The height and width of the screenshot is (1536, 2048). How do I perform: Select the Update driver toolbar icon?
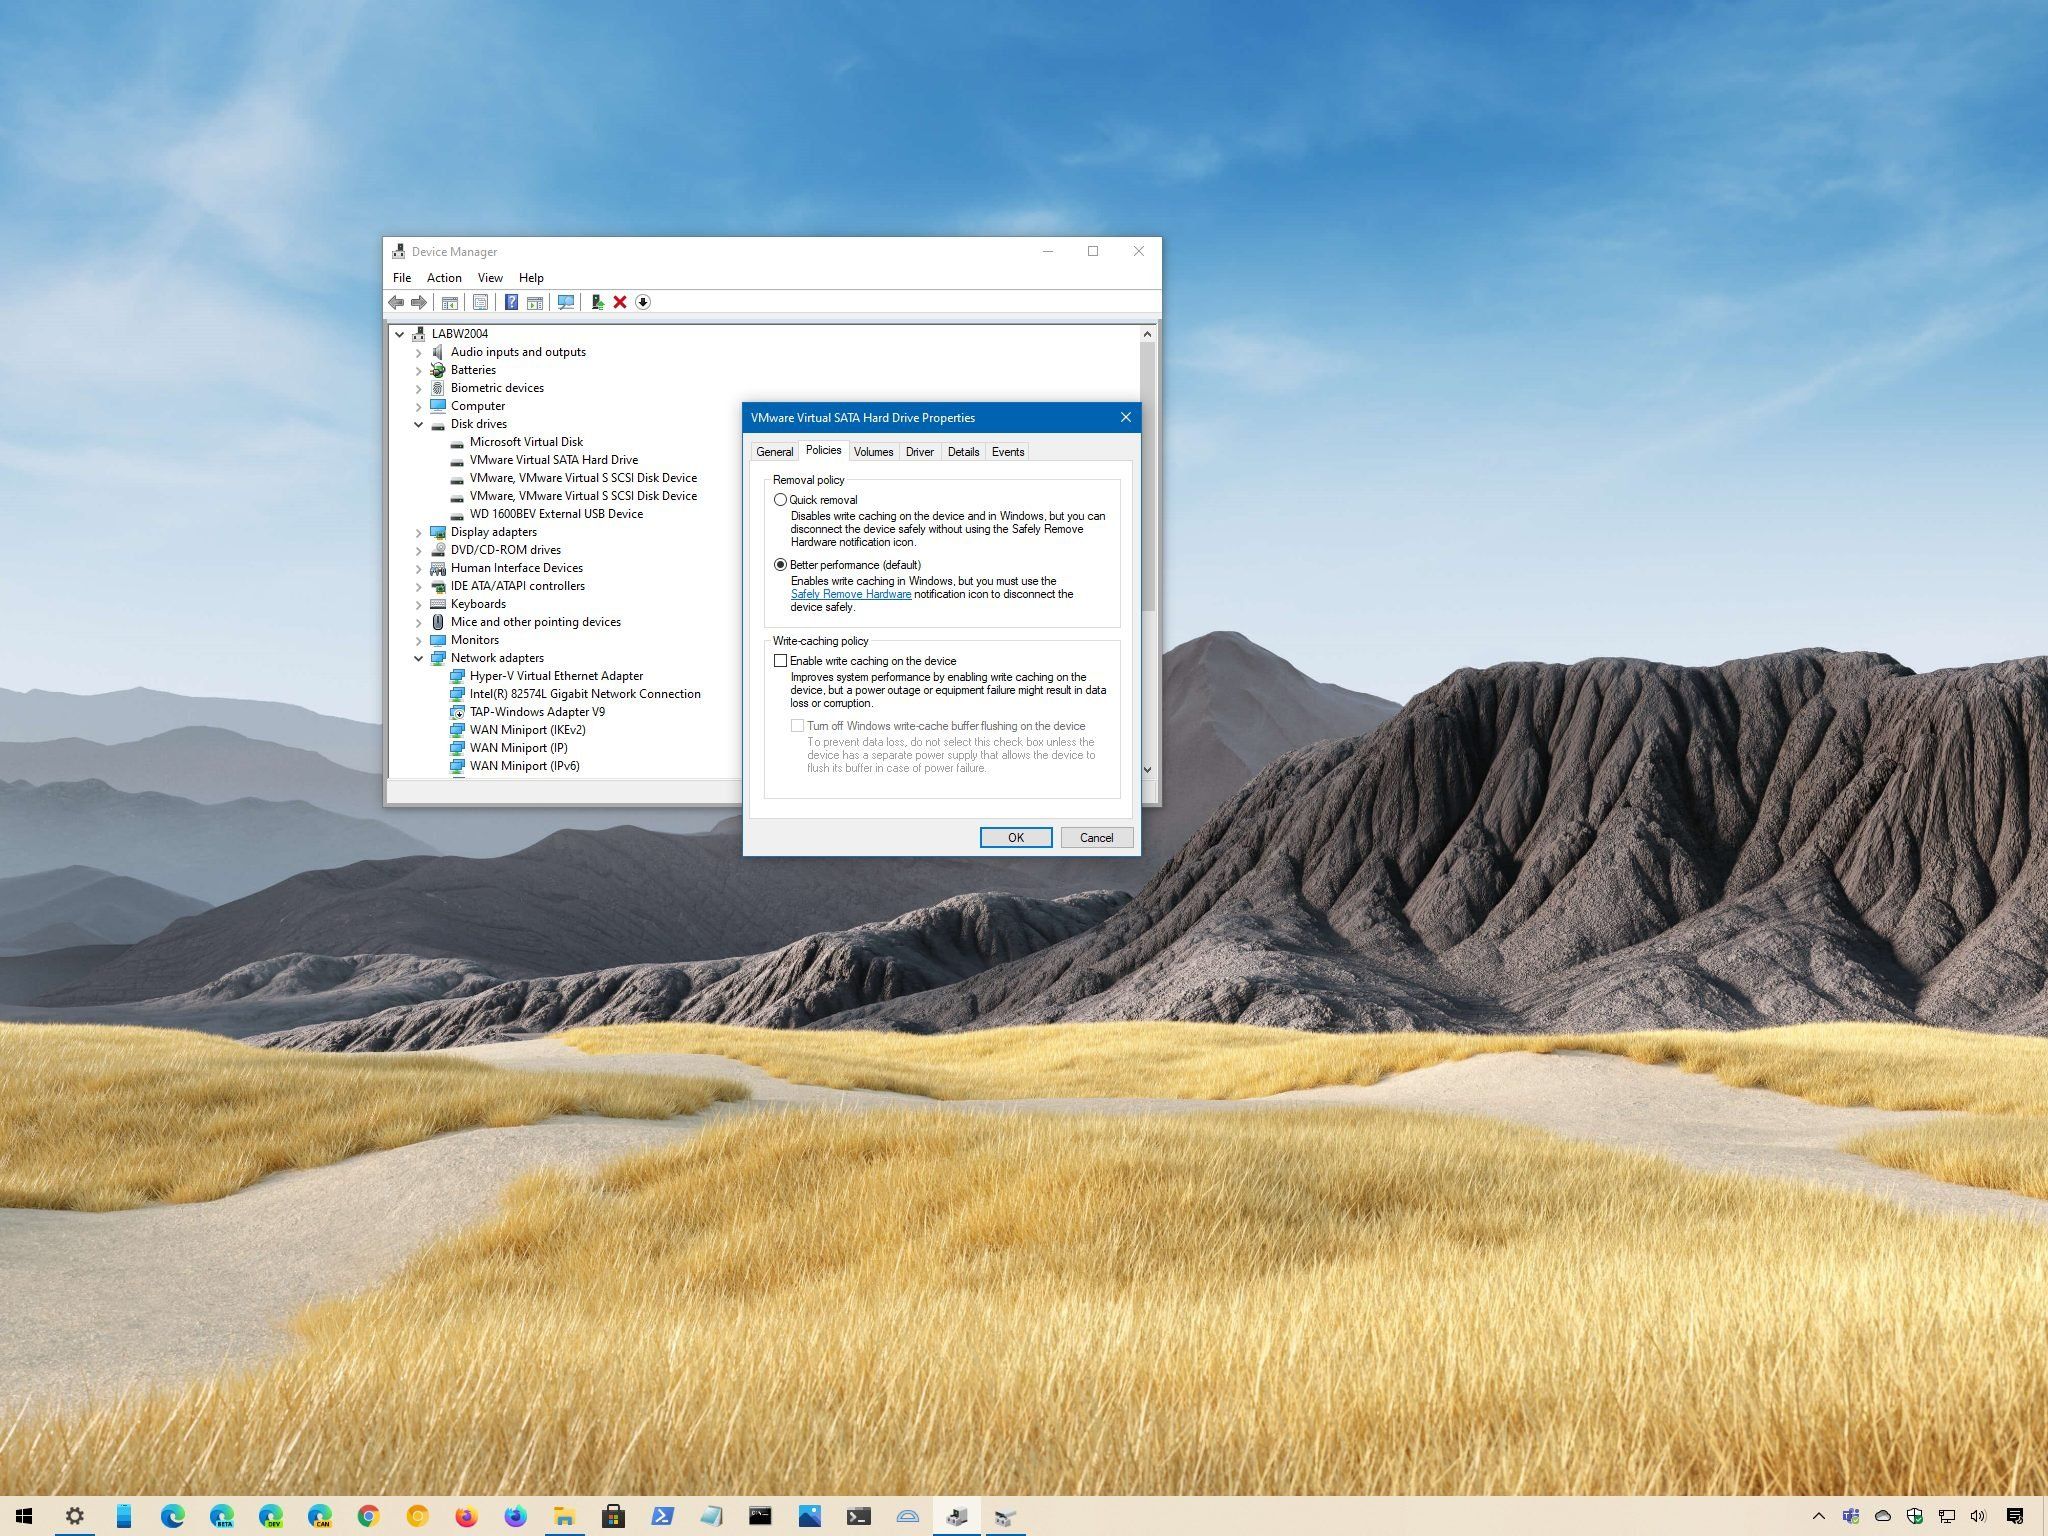(x=597, y=302)
